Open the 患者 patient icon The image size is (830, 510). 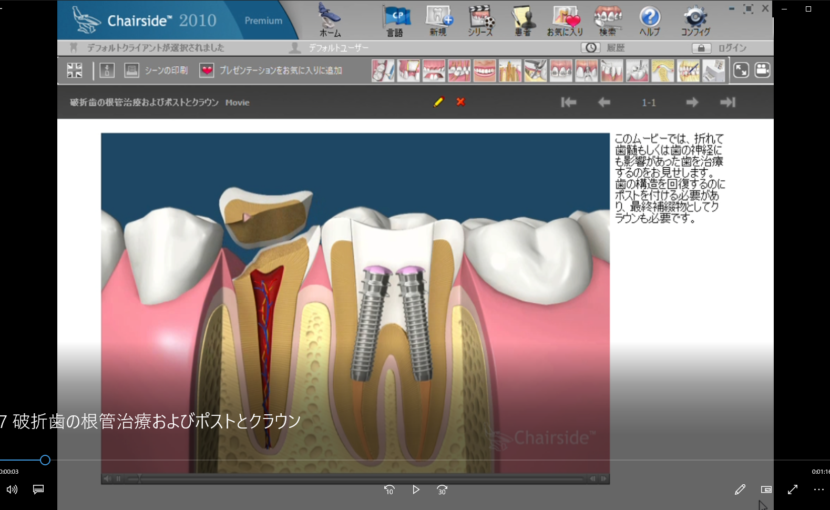522,21
